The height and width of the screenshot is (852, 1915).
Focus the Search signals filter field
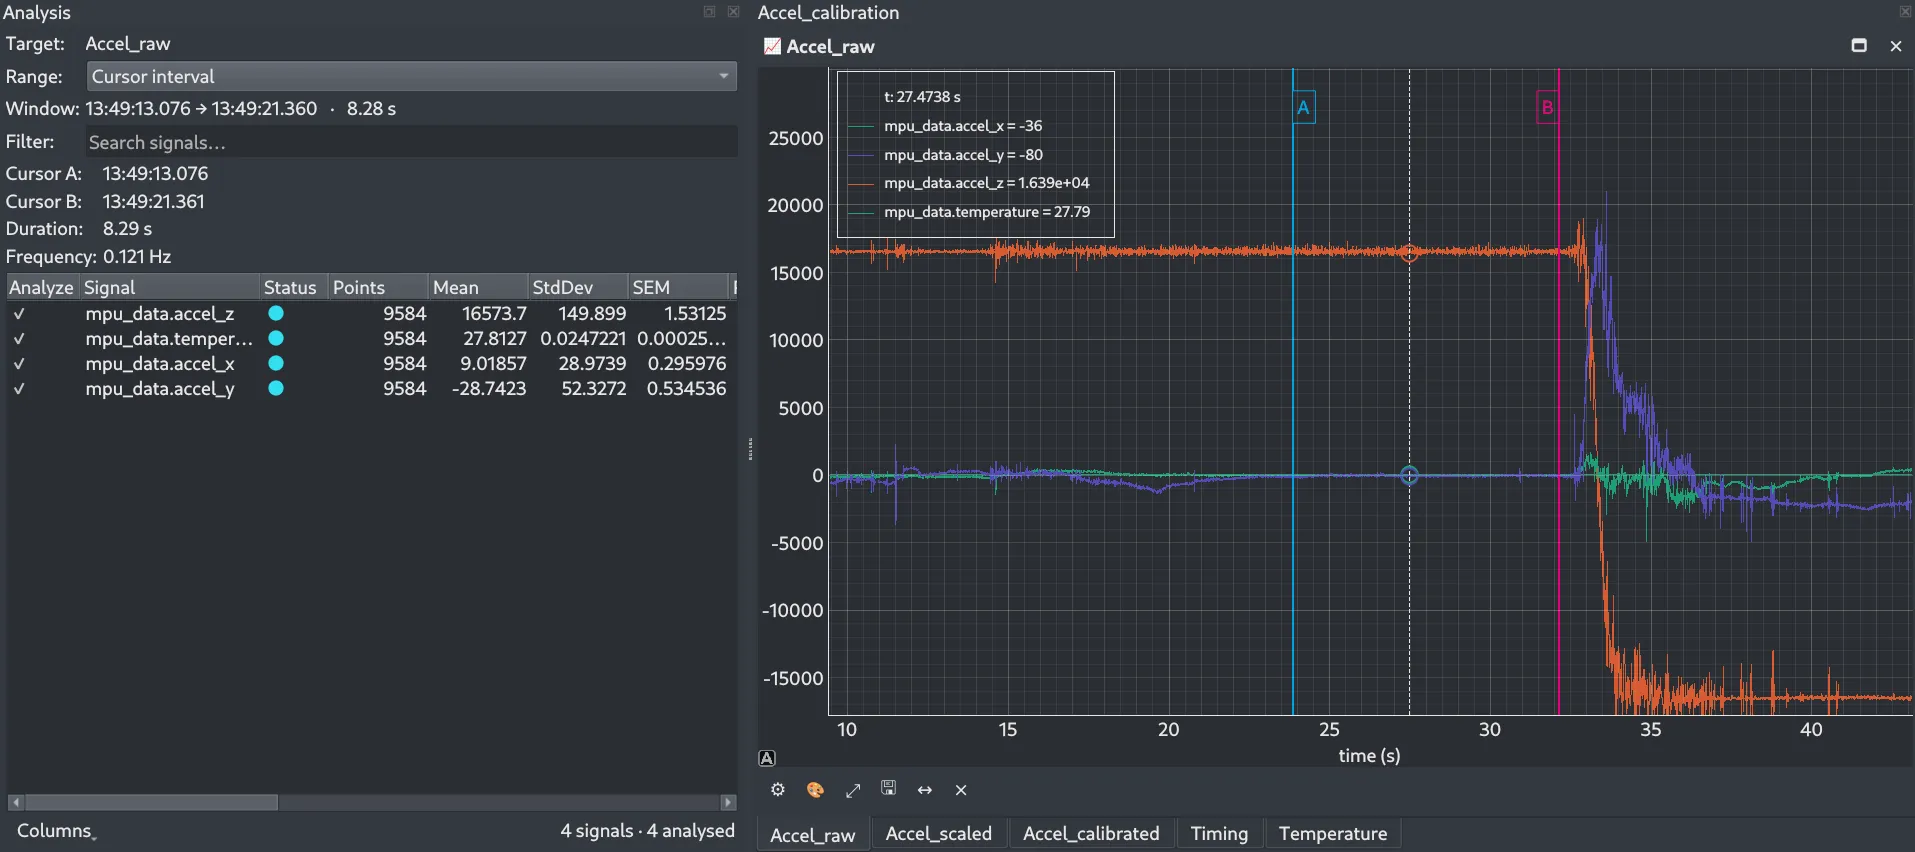point(410,143)
